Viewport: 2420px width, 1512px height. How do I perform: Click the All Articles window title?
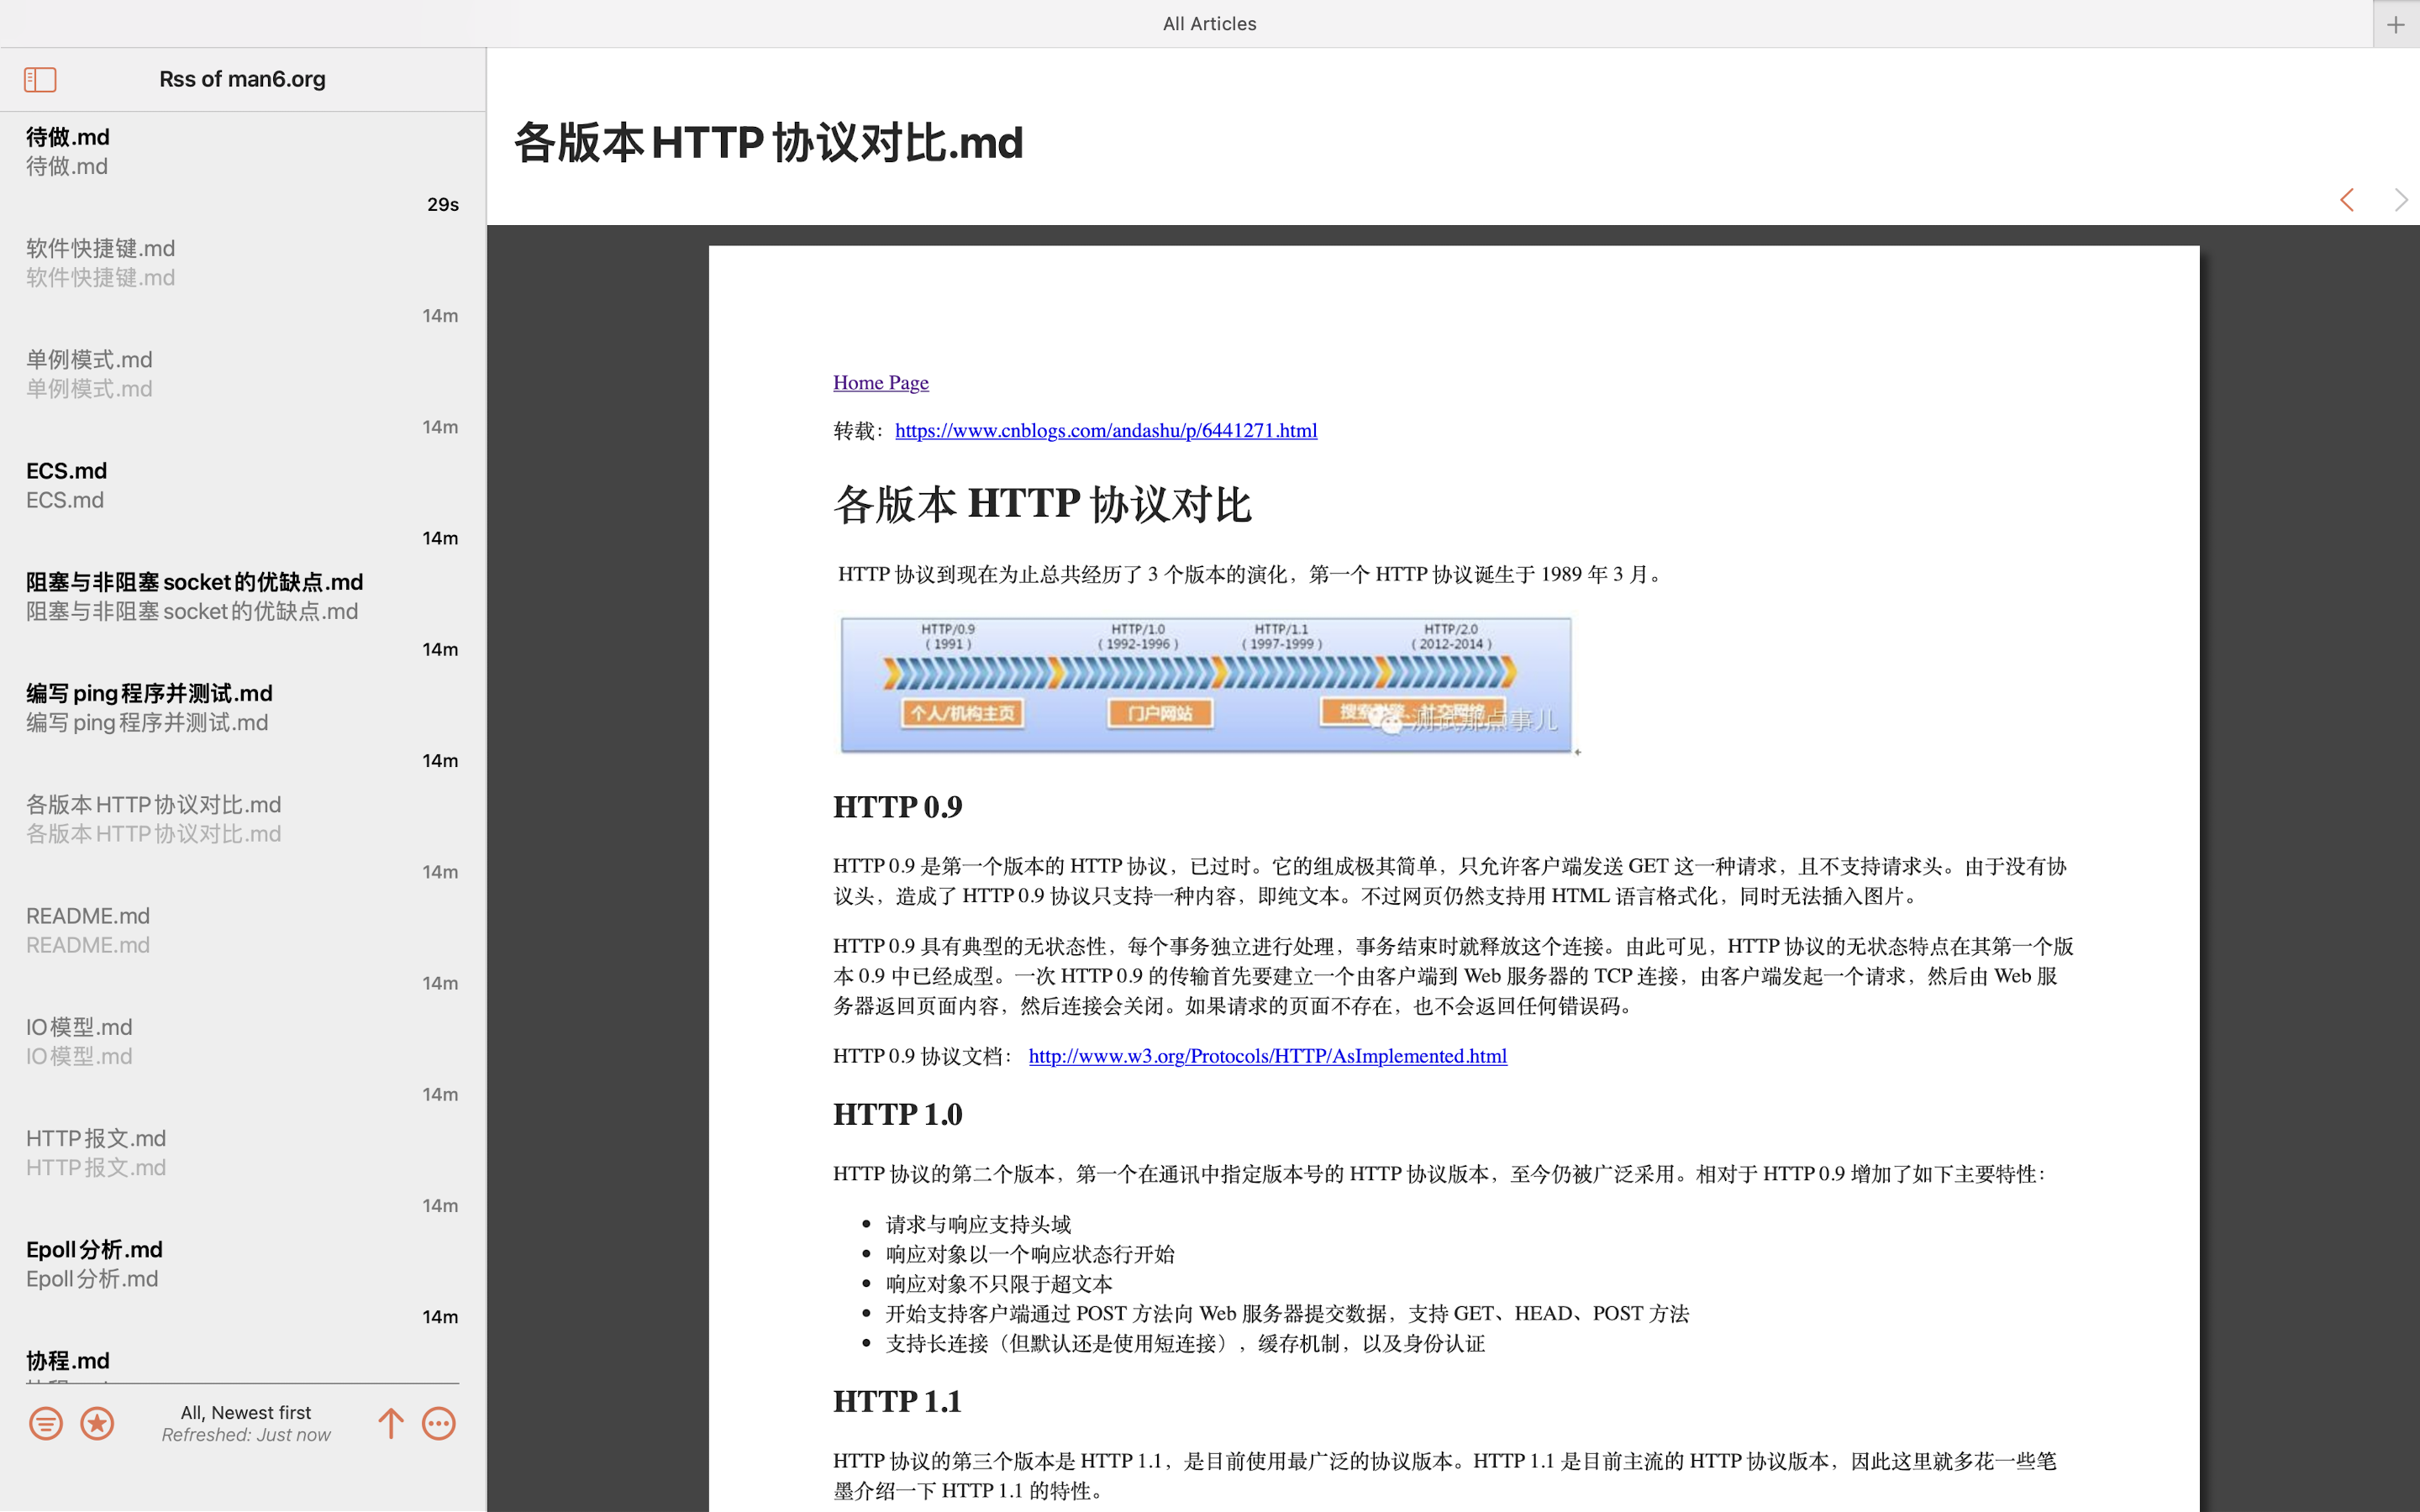[1209, 24]
